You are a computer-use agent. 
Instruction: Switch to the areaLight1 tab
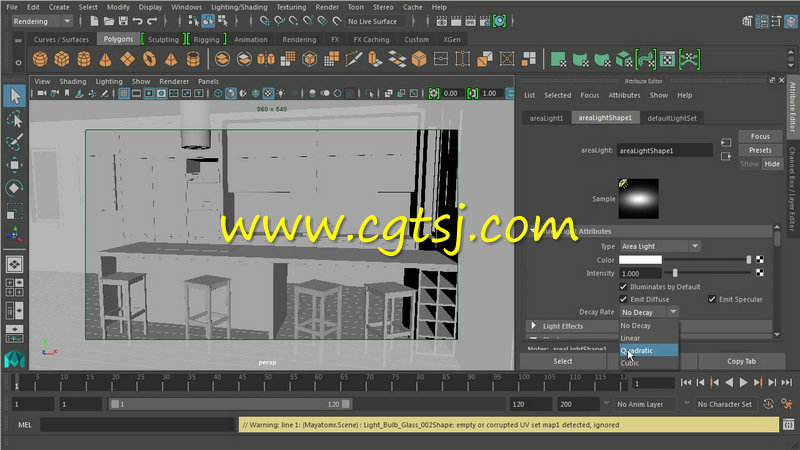(x=546, y=118)
